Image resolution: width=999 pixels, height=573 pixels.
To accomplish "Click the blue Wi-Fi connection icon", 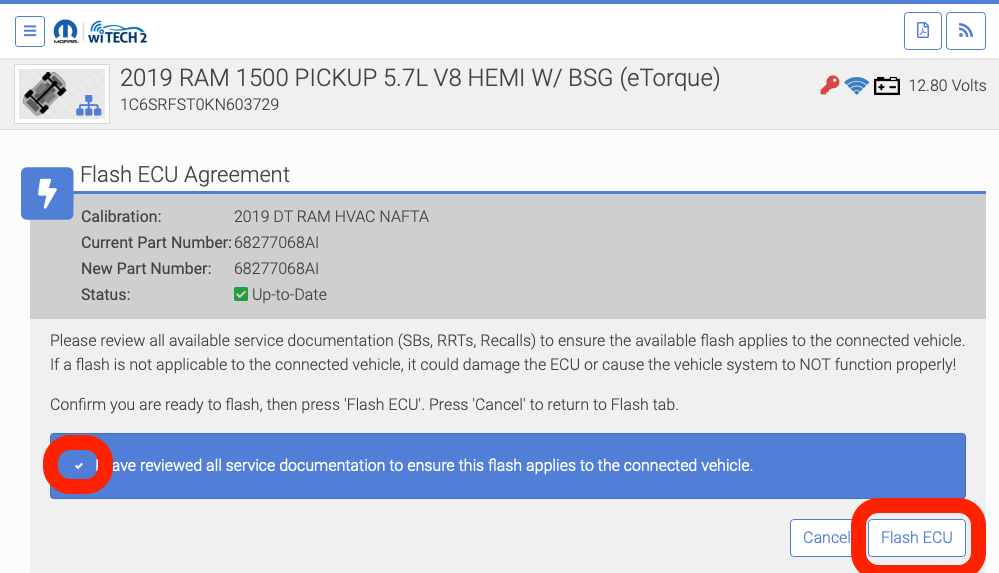I will click(856, 86).
